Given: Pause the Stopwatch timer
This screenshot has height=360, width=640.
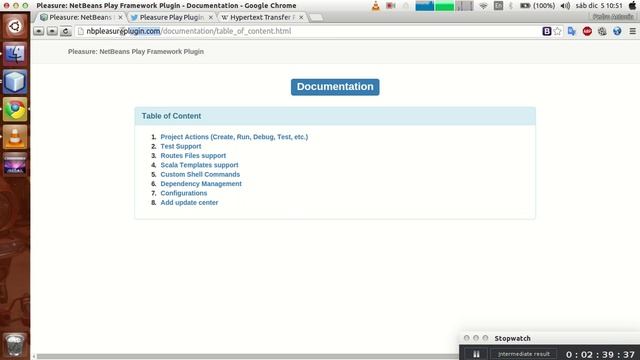Looking at the screenshot, I should pos(476,354).
